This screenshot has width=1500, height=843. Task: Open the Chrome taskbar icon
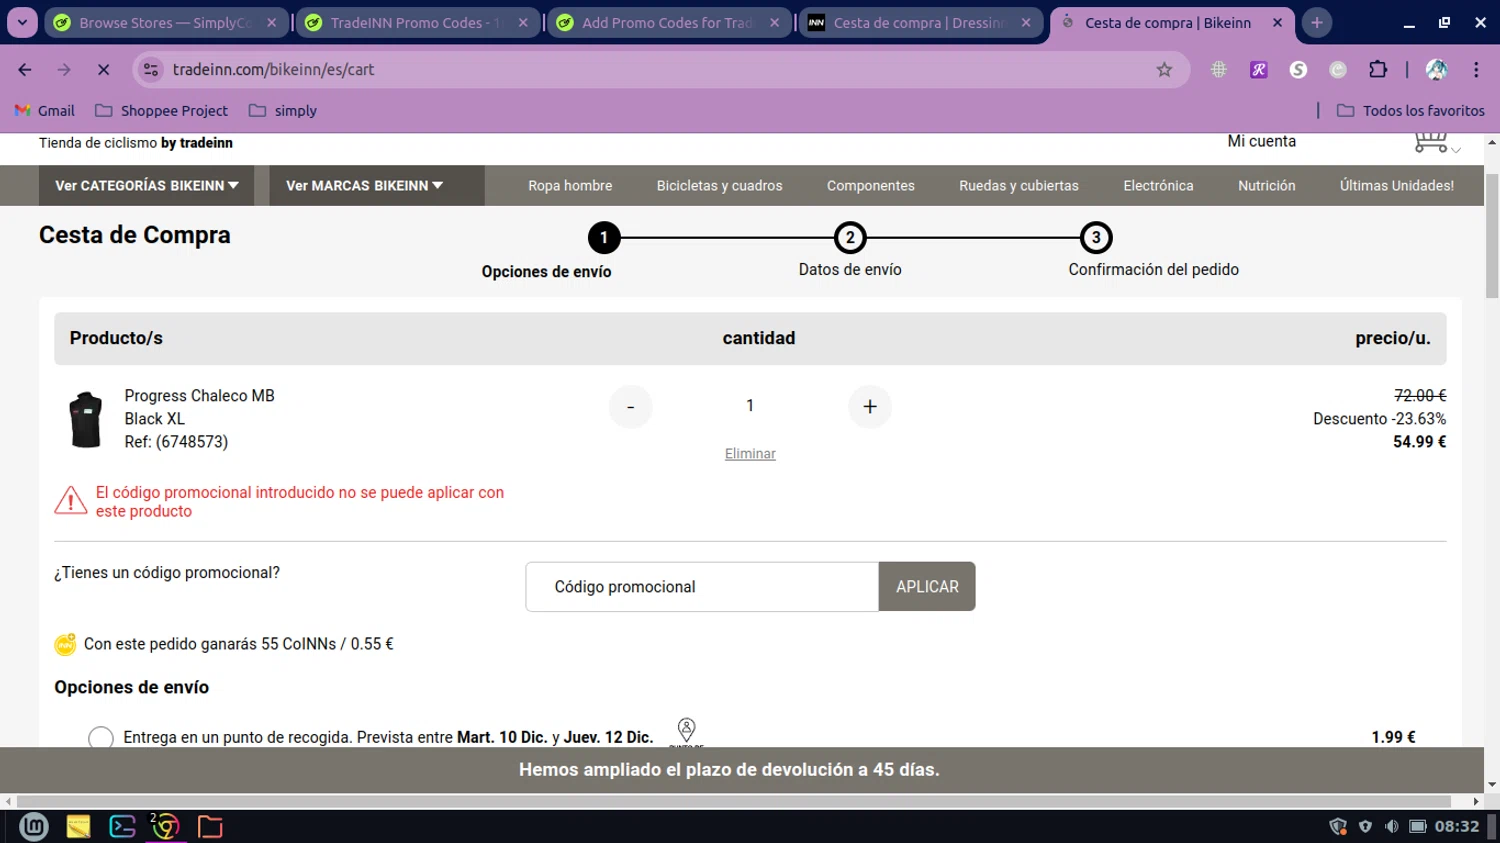[x=165, y=826]
